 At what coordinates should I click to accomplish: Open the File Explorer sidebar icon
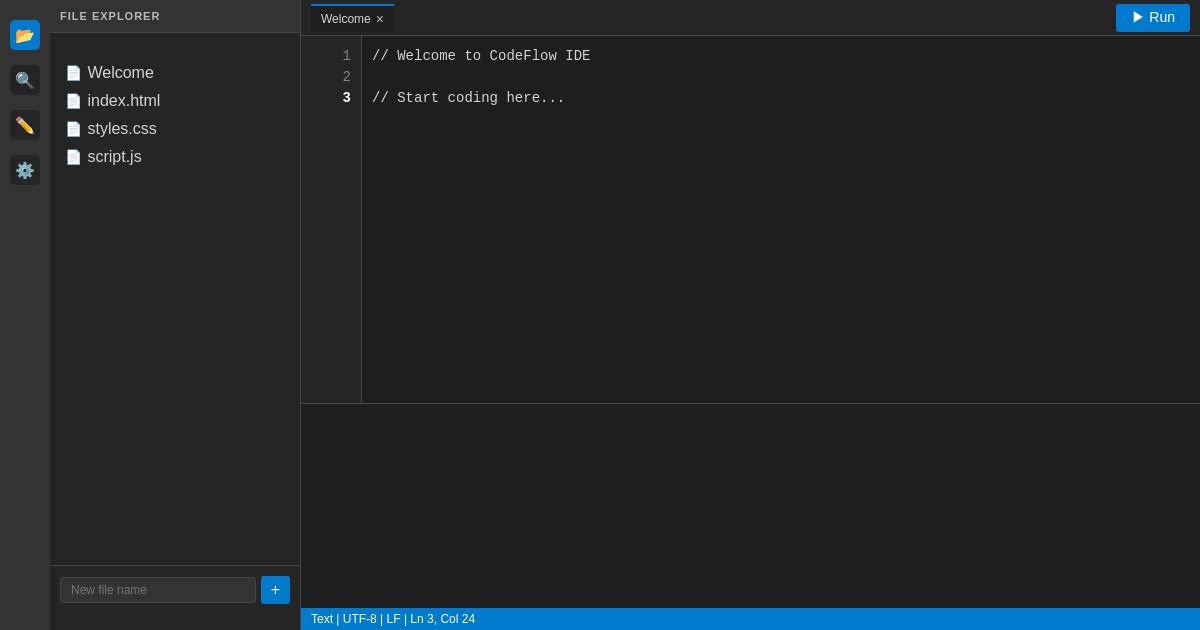pos(25,35)
